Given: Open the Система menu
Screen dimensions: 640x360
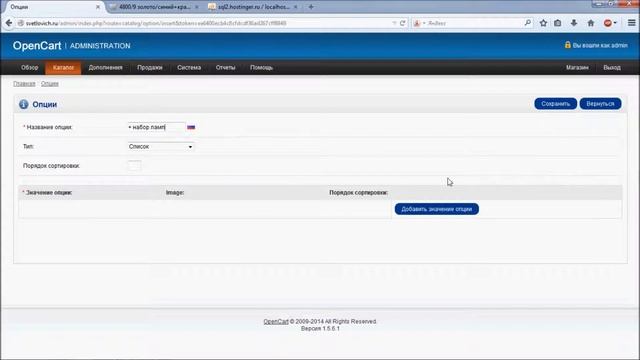Looking at the screenshot, I should tap(189, 67).
